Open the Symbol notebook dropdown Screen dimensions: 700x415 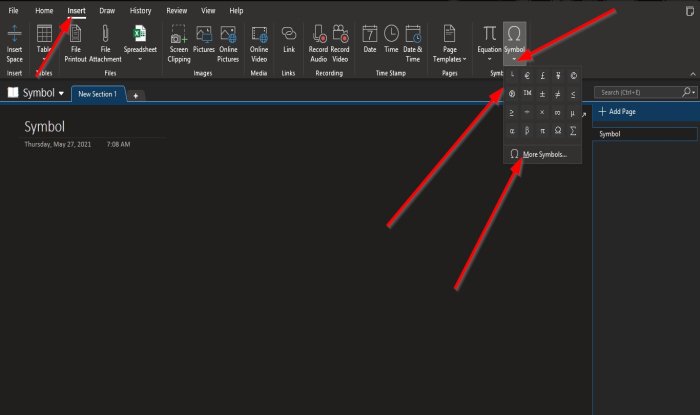point(61,93)
